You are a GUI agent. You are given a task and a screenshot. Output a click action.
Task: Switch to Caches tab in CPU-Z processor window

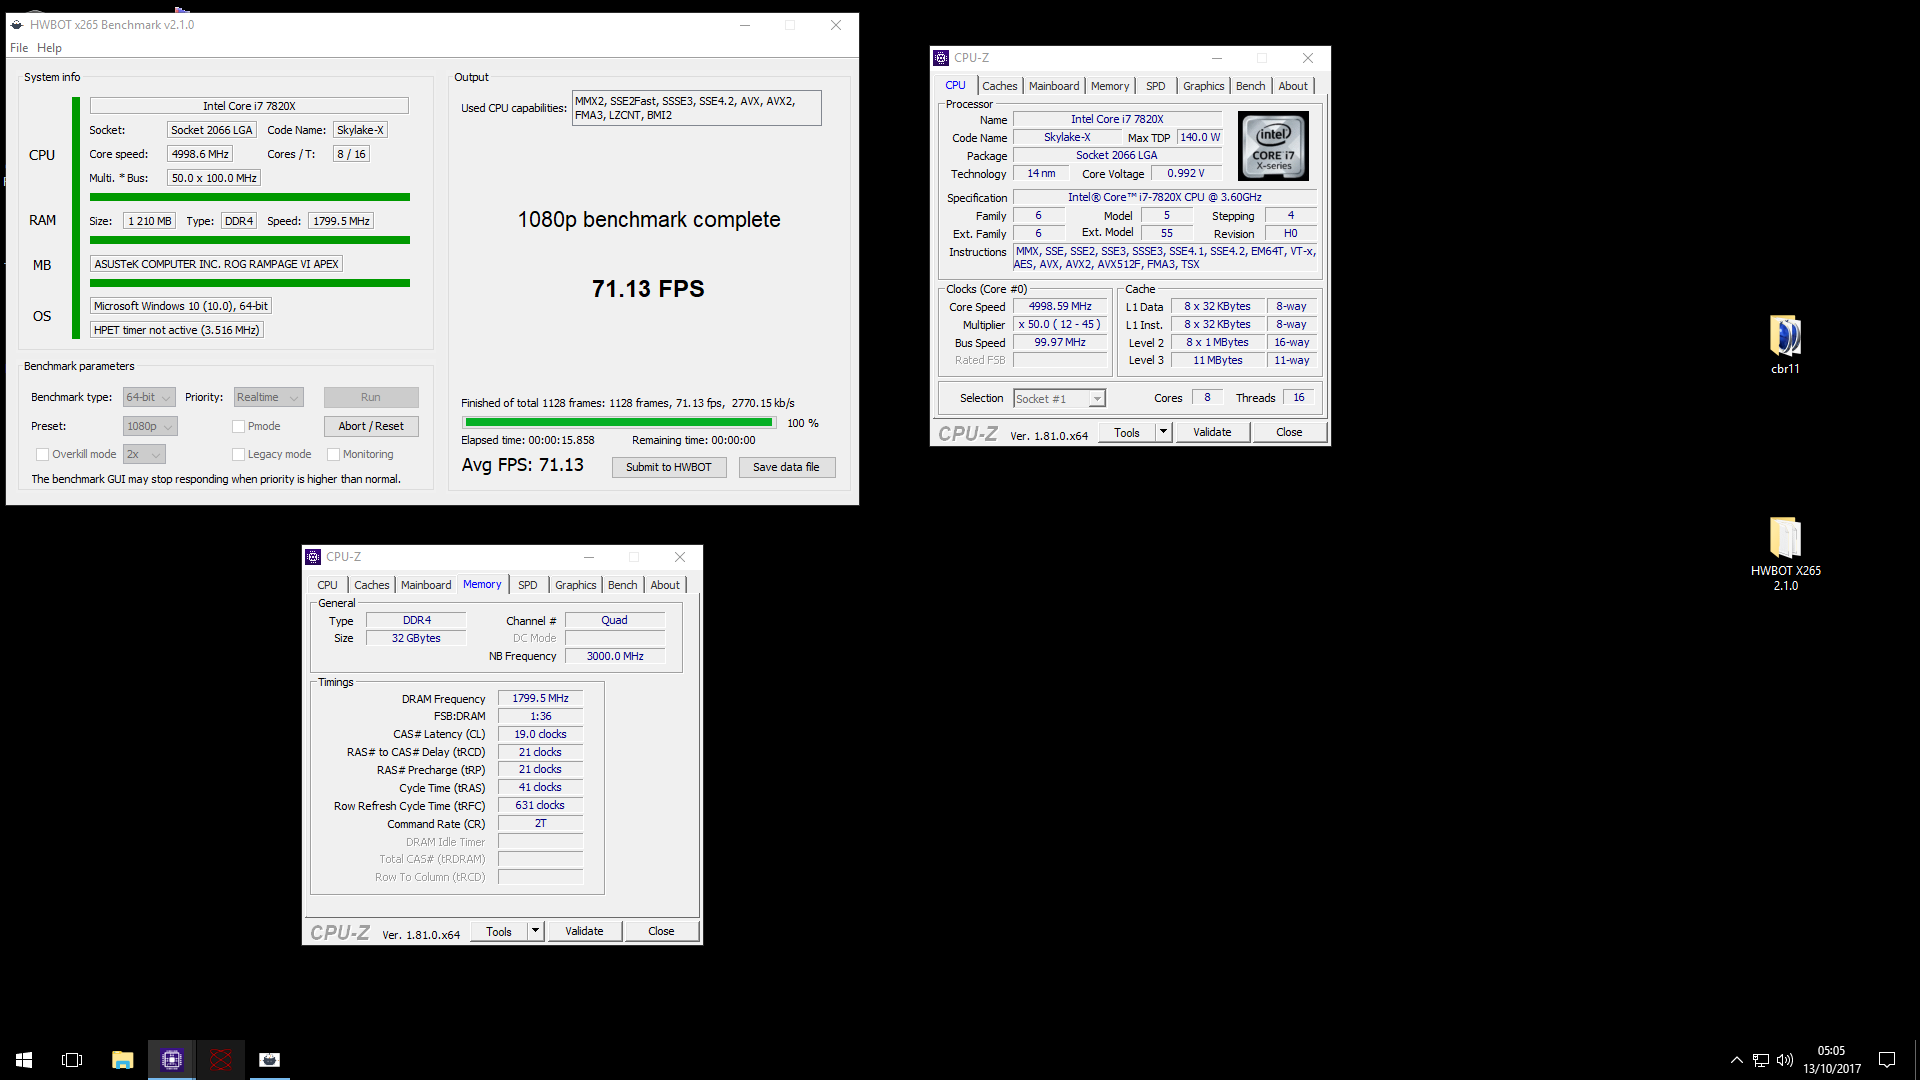[999, 86]
